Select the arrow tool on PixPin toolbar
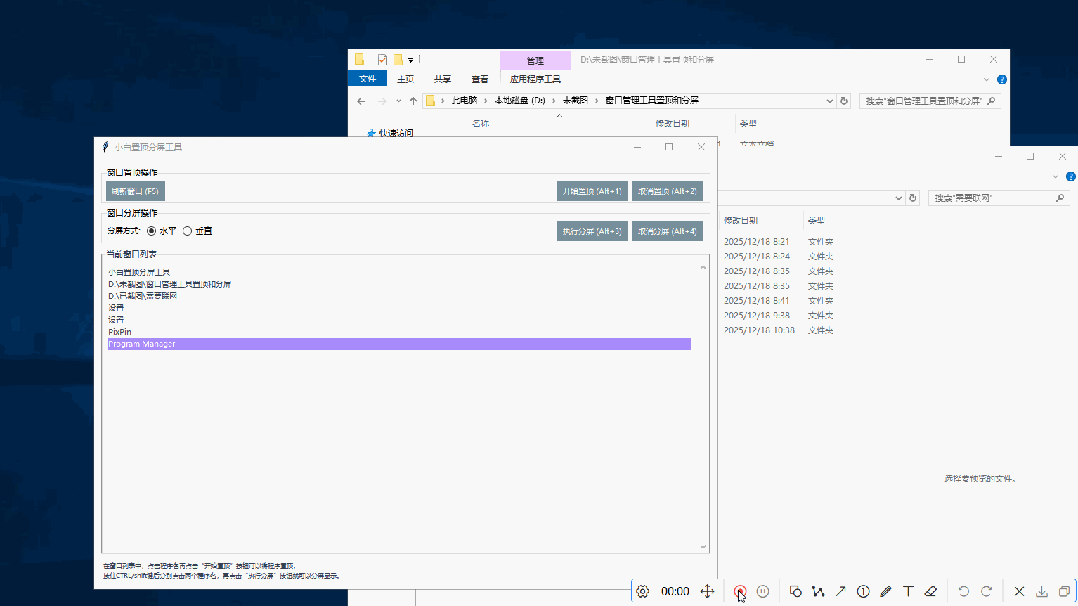The height and width of the screenshot is (606, 1078). [x=840, y=592]
